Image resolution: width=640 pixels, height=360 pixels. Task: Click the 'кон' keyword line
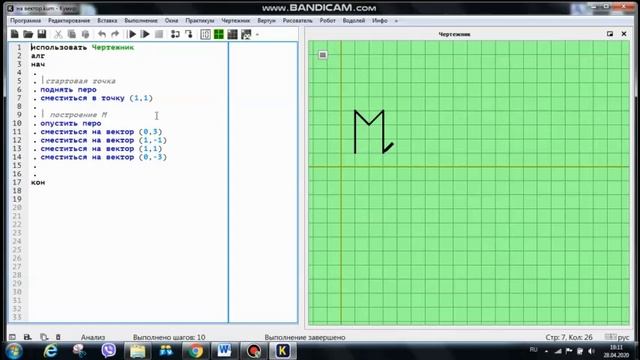pos(38,182)
